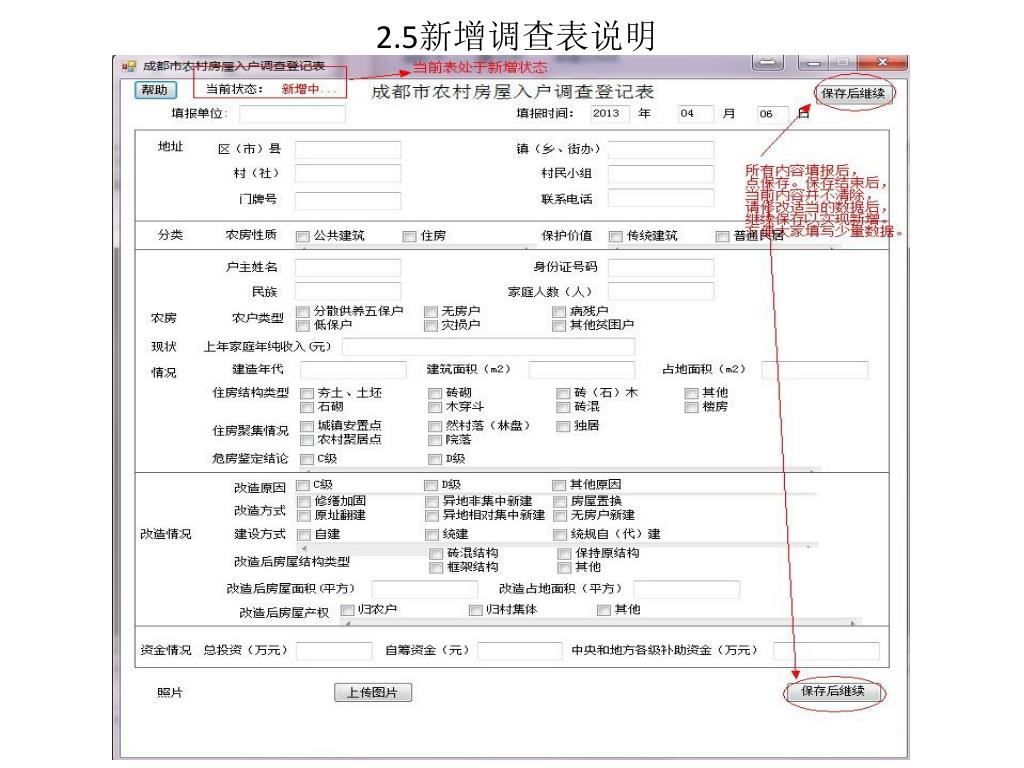Focus the 门牌号 input field
Image resolution: width=1024 pixels, height=768 pixels.
pos(347,200)
